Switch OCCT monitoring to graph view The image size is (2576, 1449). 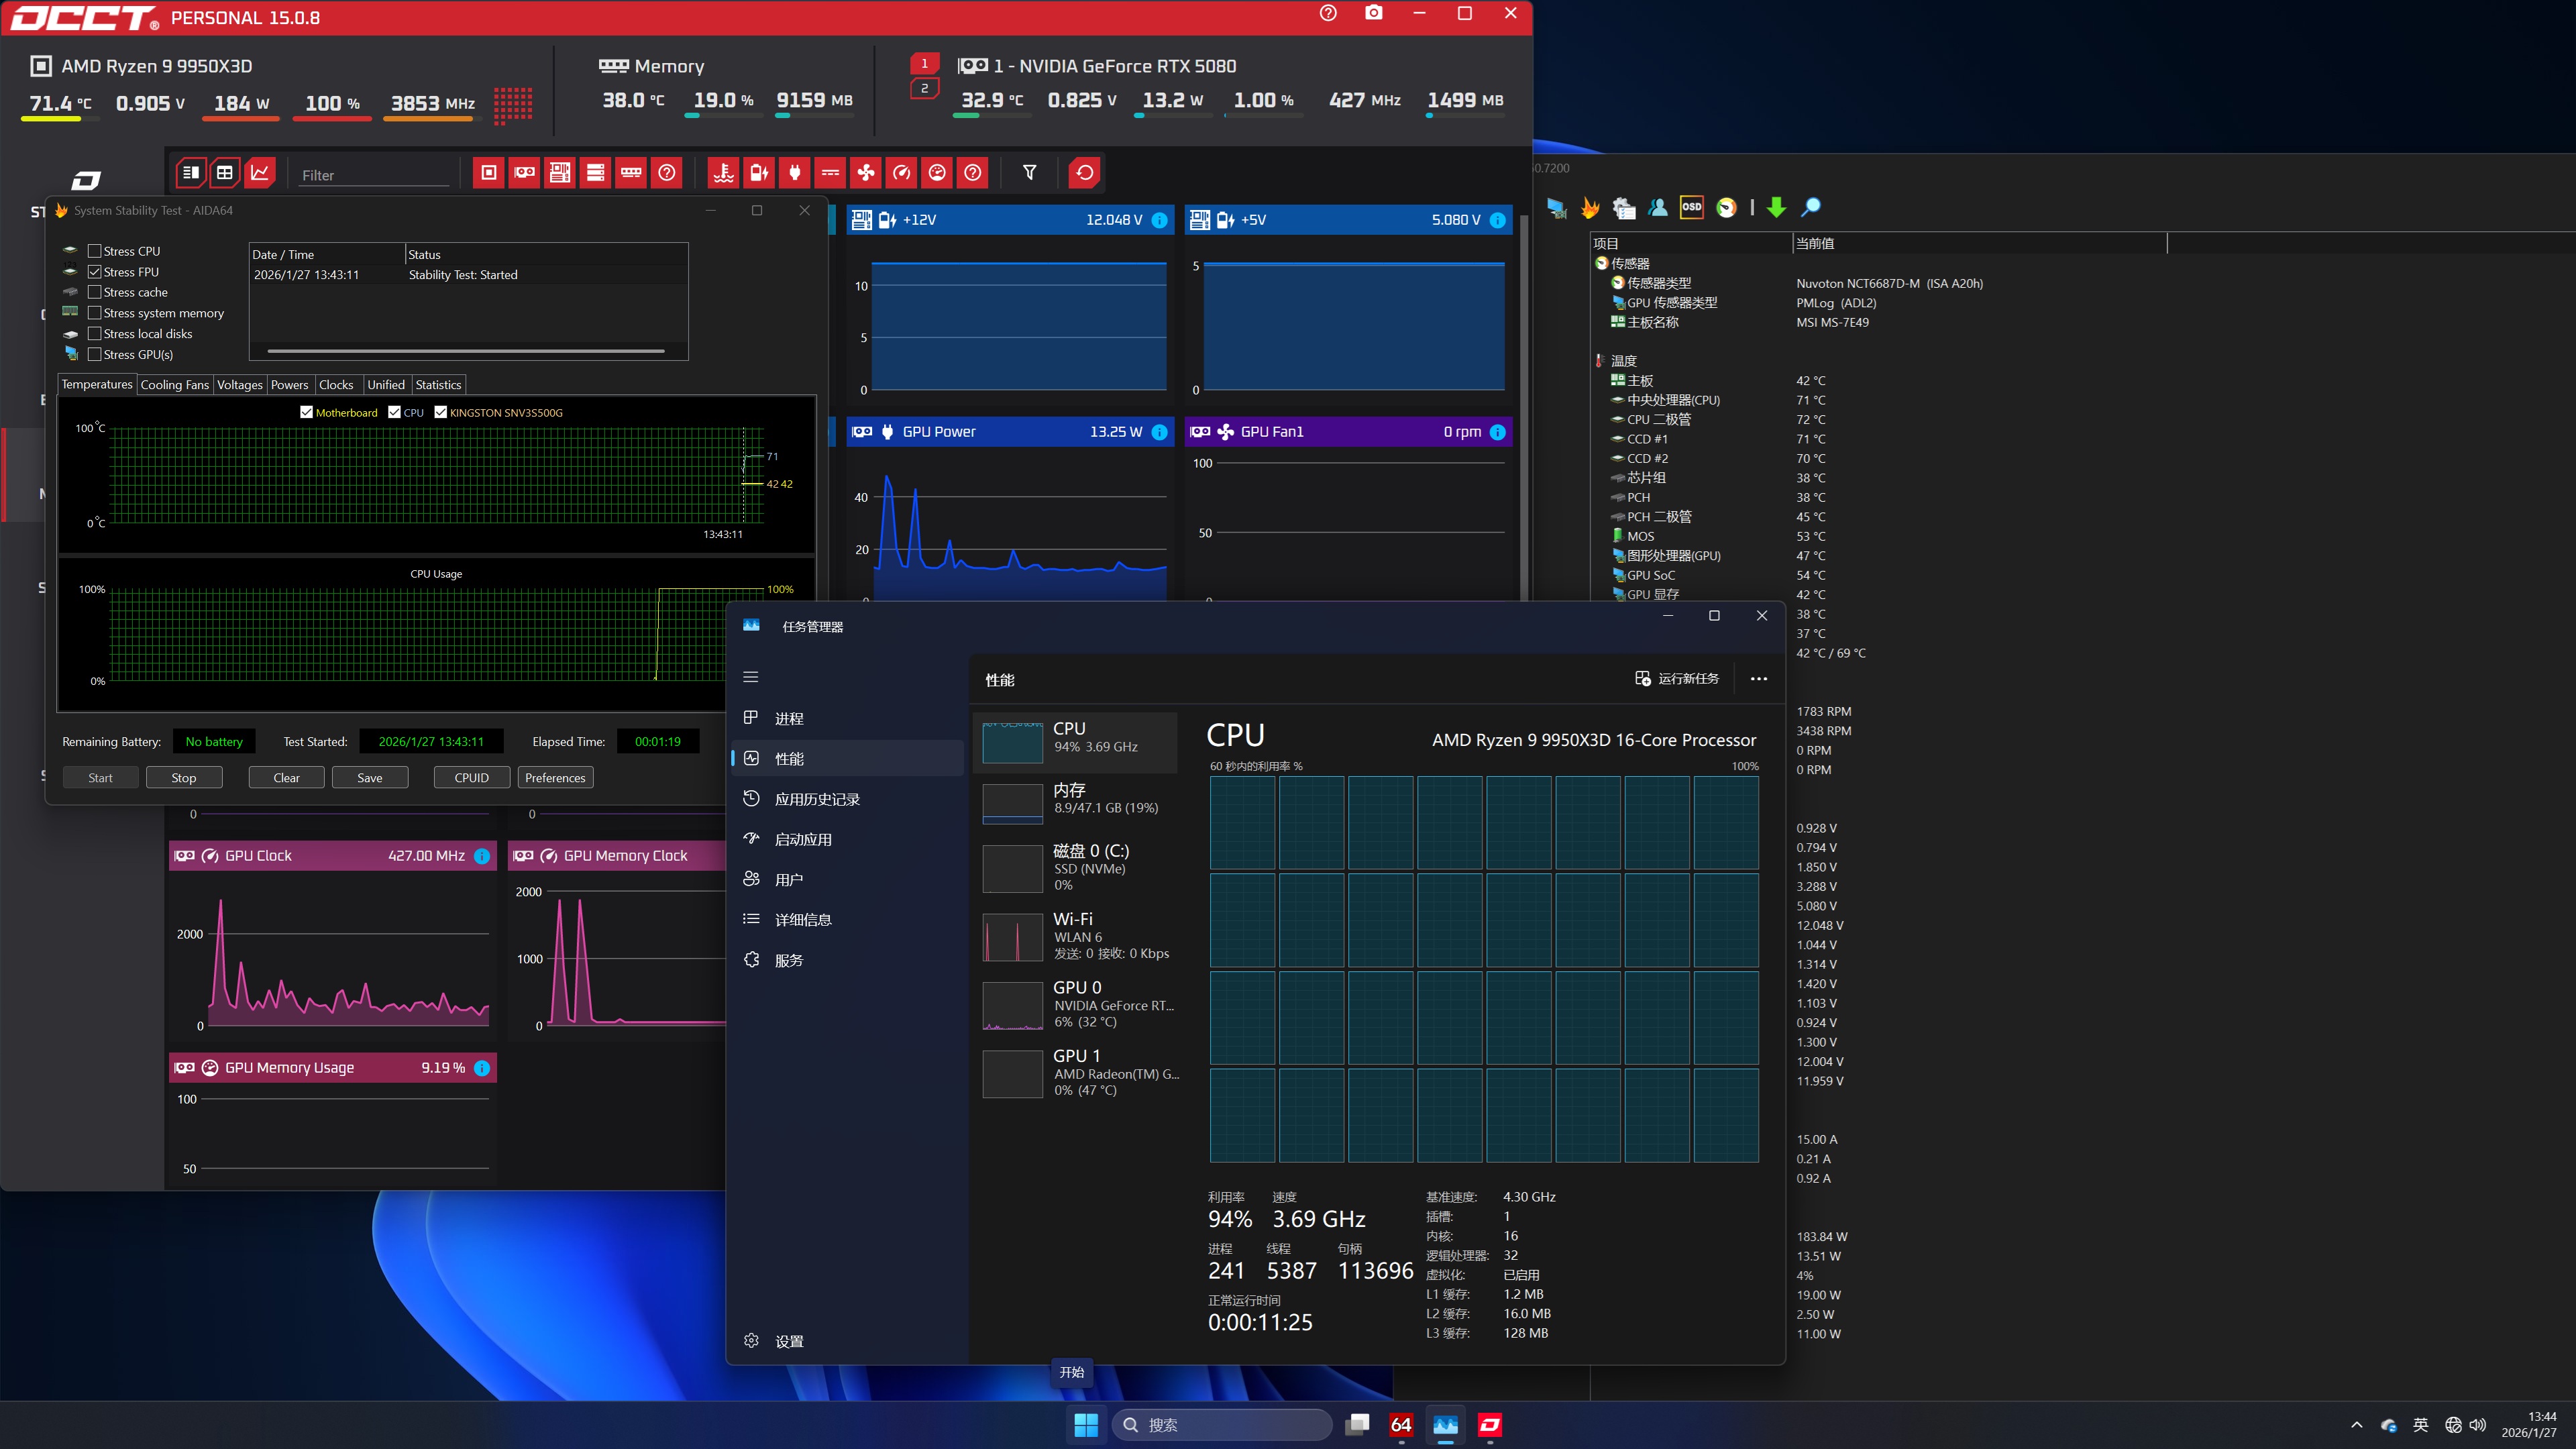(260, 173)
